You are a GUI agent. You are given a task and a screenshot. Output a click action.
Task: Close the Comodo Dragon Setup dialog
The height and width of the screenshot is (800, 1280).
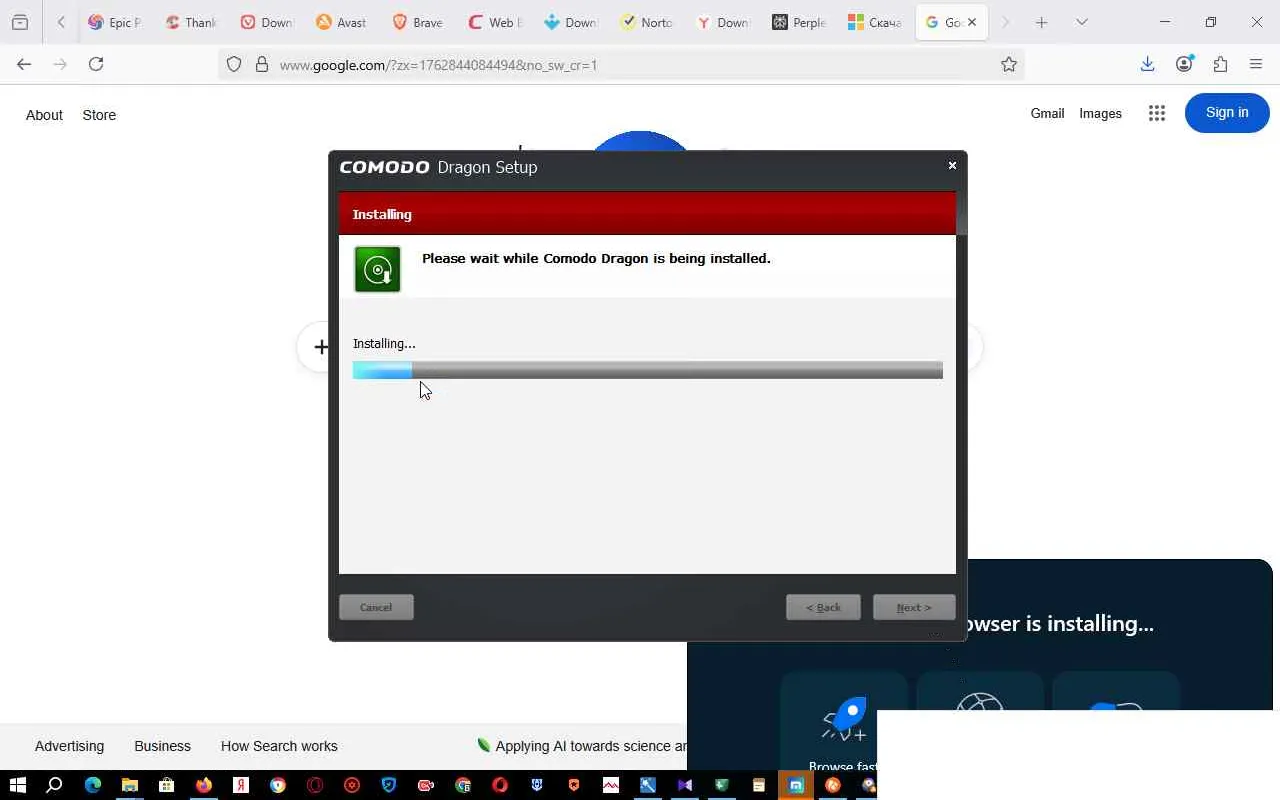(x=952, y=165)
